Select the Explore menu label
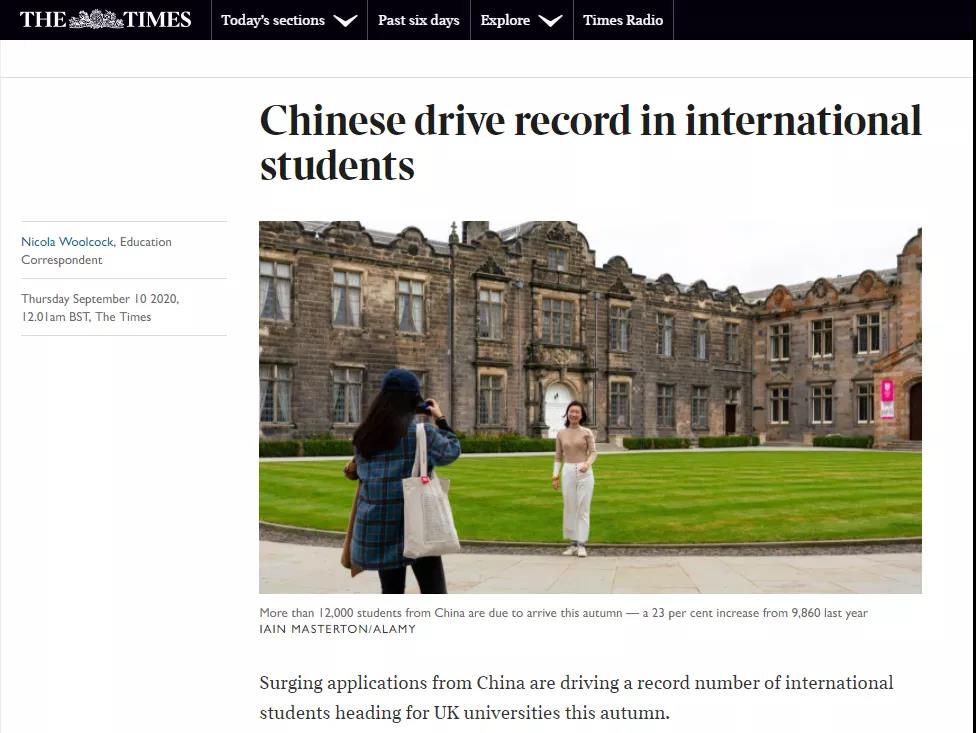Image resolution: width=976 pixels, height=733 pixels. [505, 20]
